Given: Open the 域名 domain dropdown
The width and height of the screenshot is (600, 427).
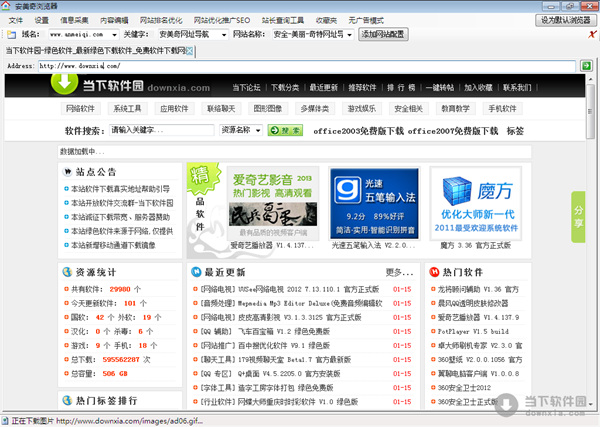Looking at the screenshot, I should (114, 35).
